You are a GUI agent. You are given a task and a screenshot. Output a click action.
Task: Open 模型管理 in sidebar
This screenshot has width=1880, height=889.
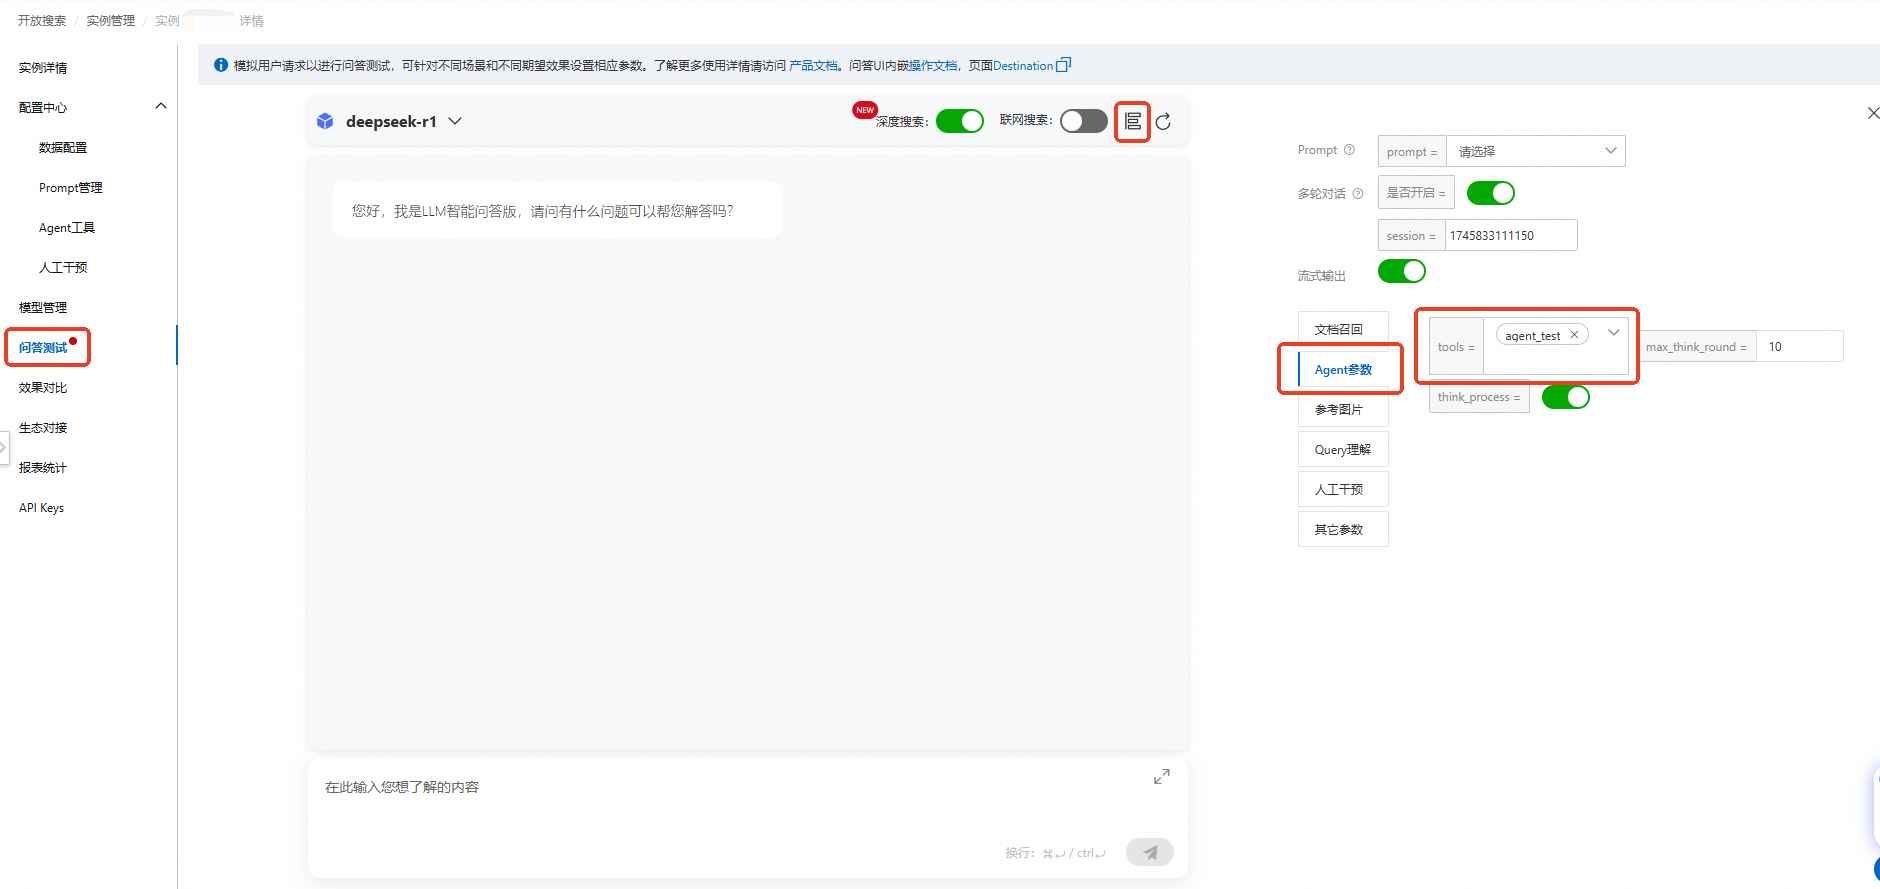click(x=43, y=307)
